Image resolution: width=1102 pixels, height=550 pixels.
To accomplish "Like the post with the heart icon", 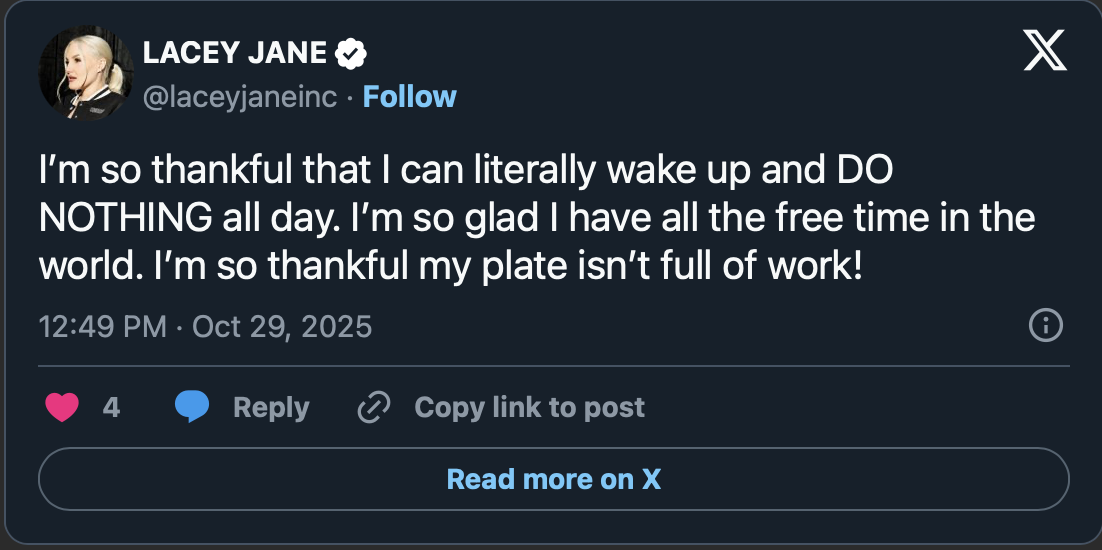I will [x=62, y=407].
